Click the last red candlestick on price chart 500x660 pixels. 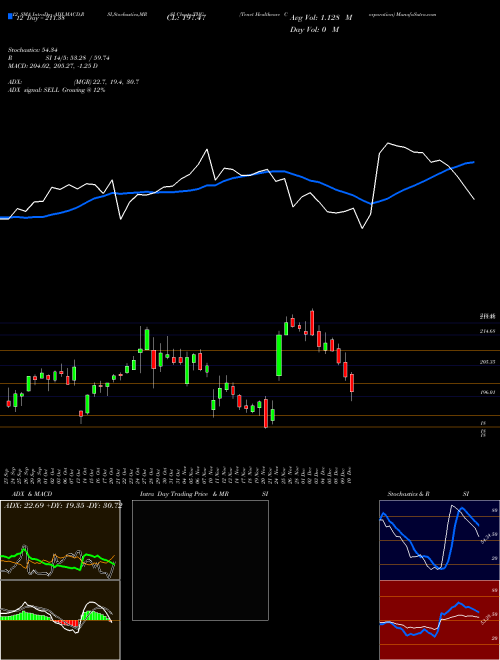pos(352,383)
